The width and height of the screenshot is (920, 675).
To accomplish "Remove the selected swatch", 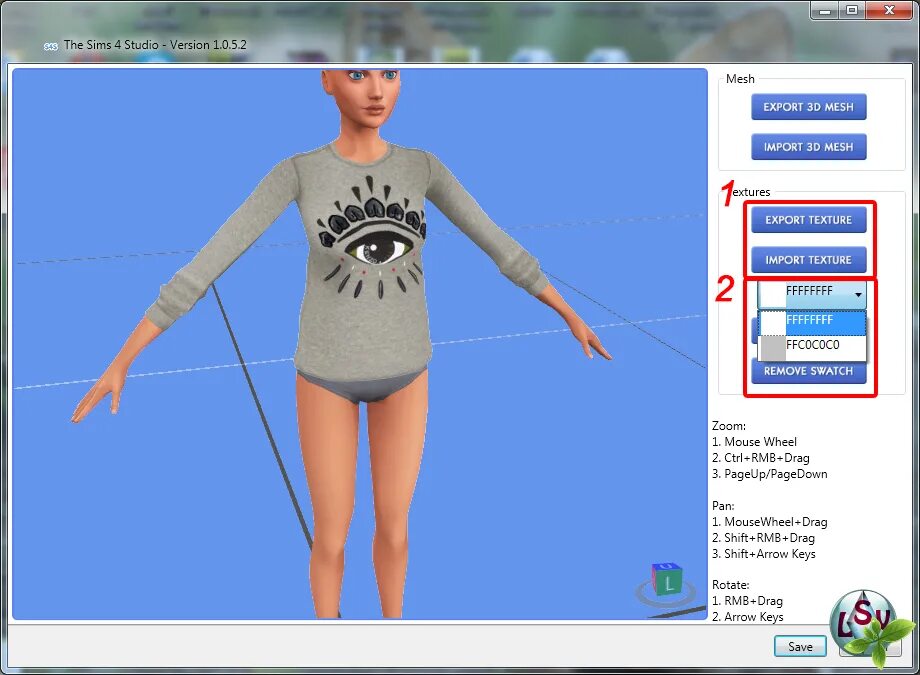I will [x=809, y=372].
